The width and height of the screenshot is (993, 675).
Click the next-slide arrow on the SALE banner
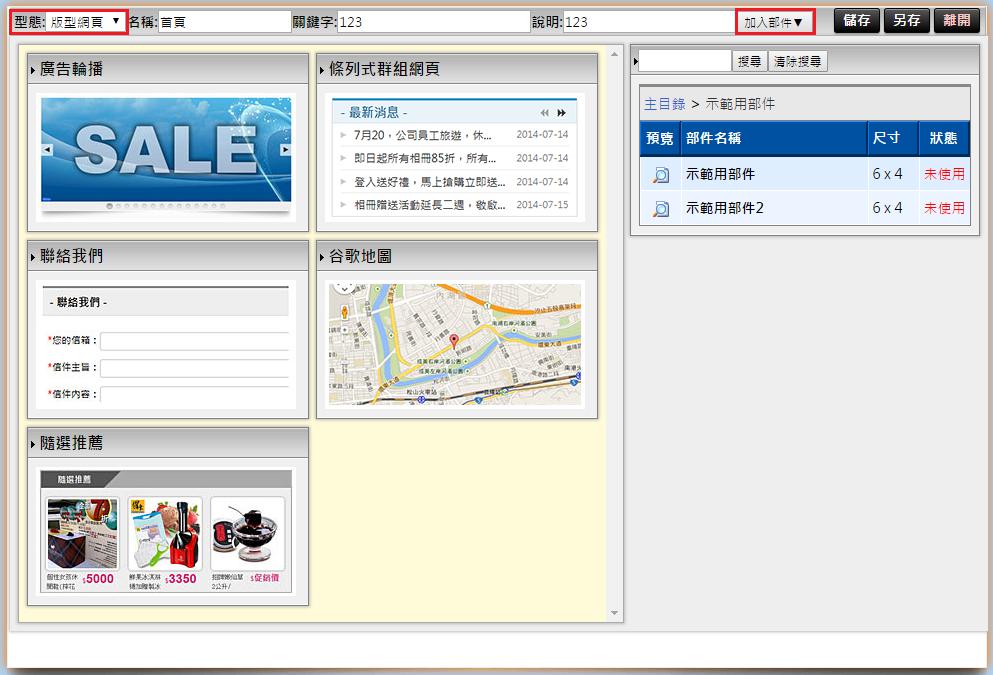pos(285,150)
